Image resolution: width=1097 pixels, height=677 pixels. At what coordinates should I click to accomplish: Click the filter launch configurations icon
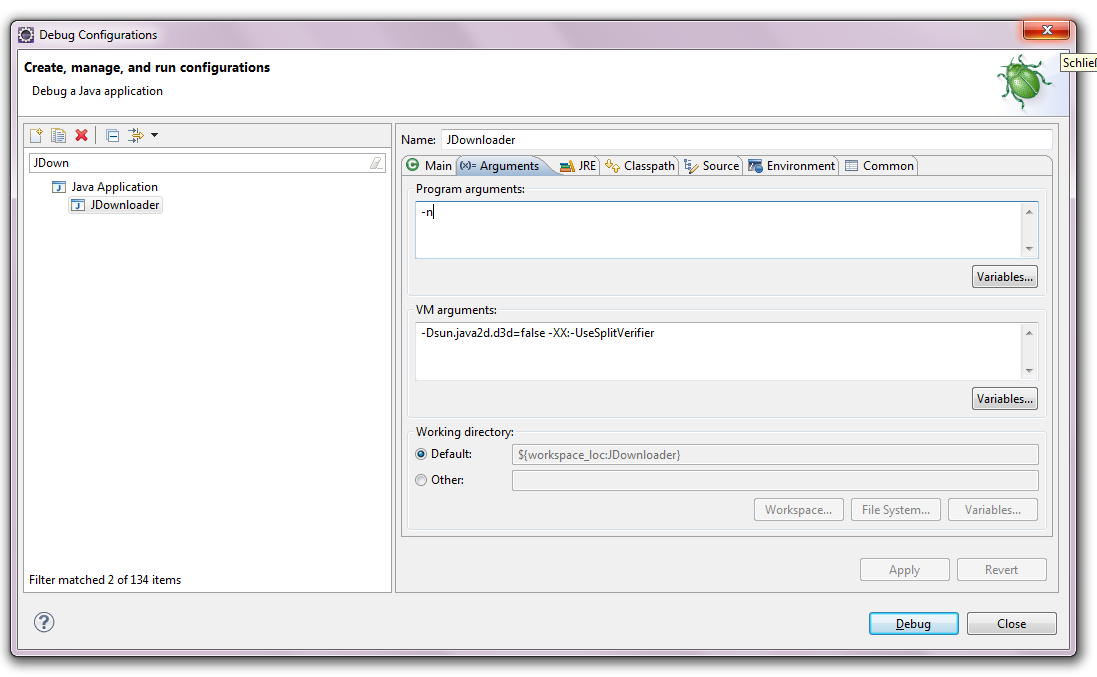click(135, 136)
